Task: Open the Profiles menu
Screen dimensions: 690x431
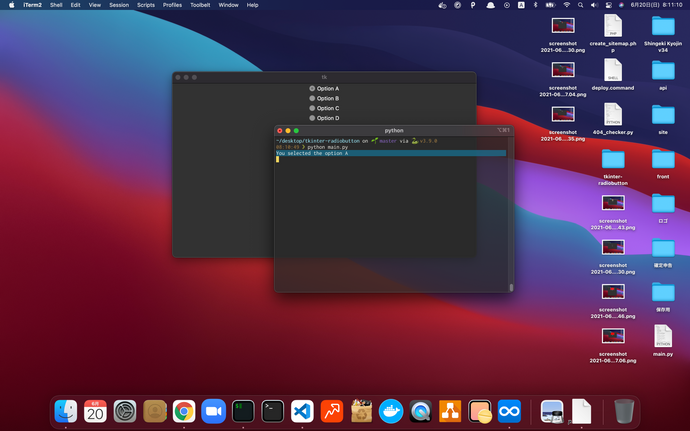Action: point(172,5)
